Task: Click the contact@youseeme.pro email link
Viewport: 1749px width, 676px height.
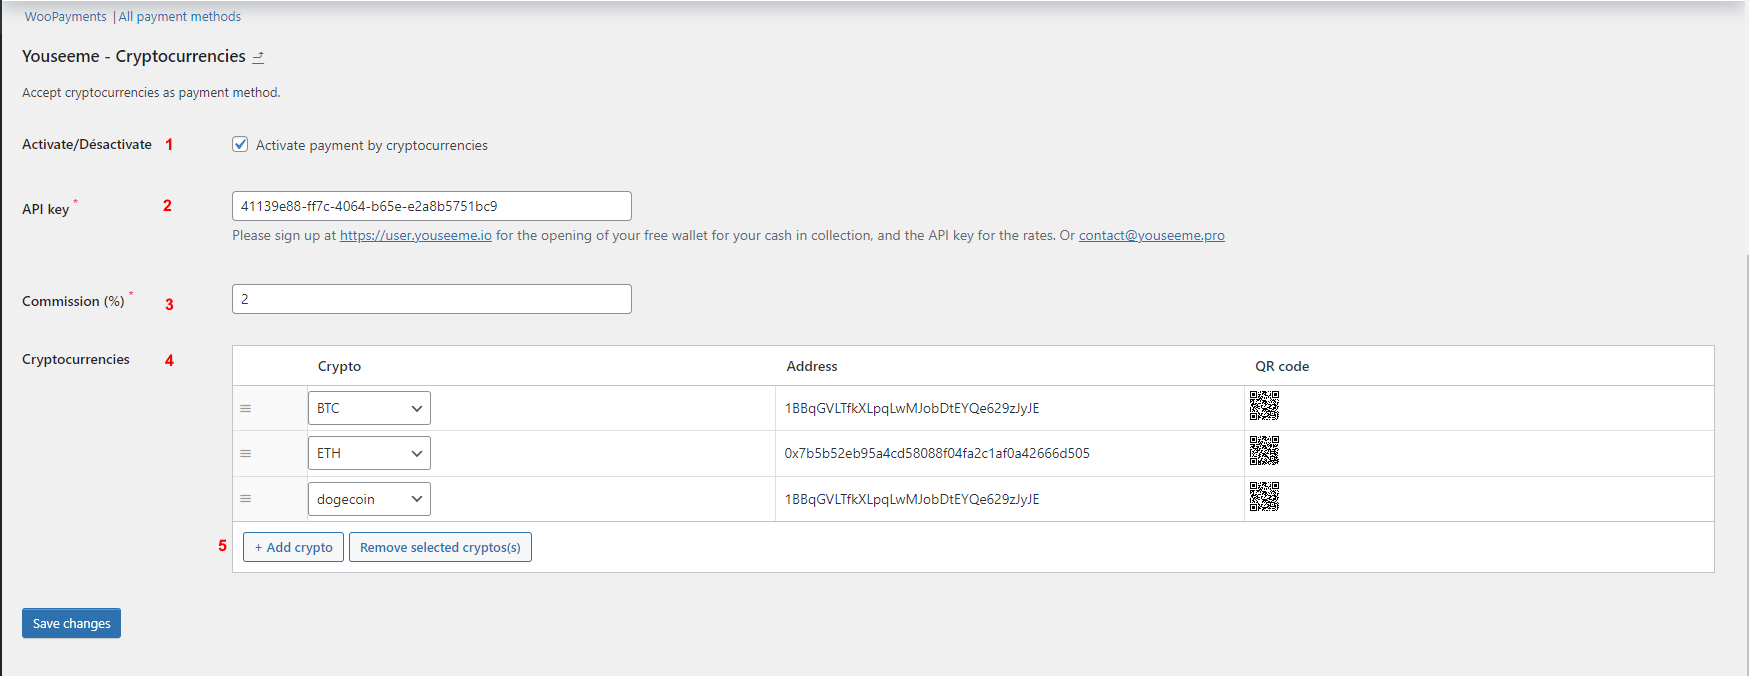Action: pyautogui.click(x=1151, y=236)
